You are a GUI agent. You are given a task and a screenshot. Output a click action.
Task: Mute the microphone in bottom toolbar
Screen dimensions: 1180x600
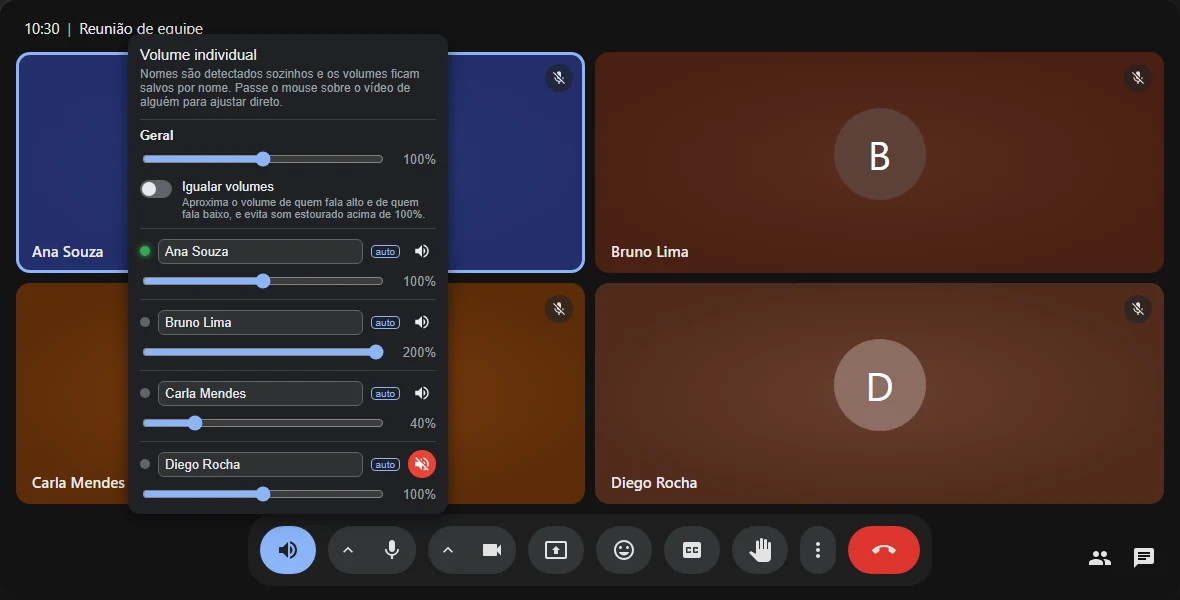pyautogui.click(x=392, y=550)
